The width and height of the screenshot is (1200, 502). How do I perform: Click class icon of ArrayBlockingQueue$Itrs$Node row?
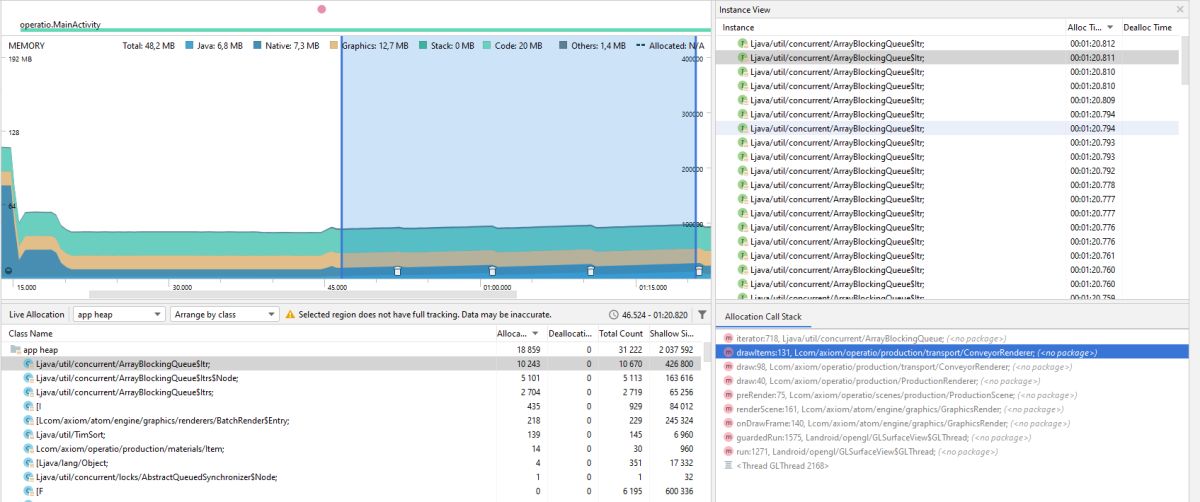point(28,377)
